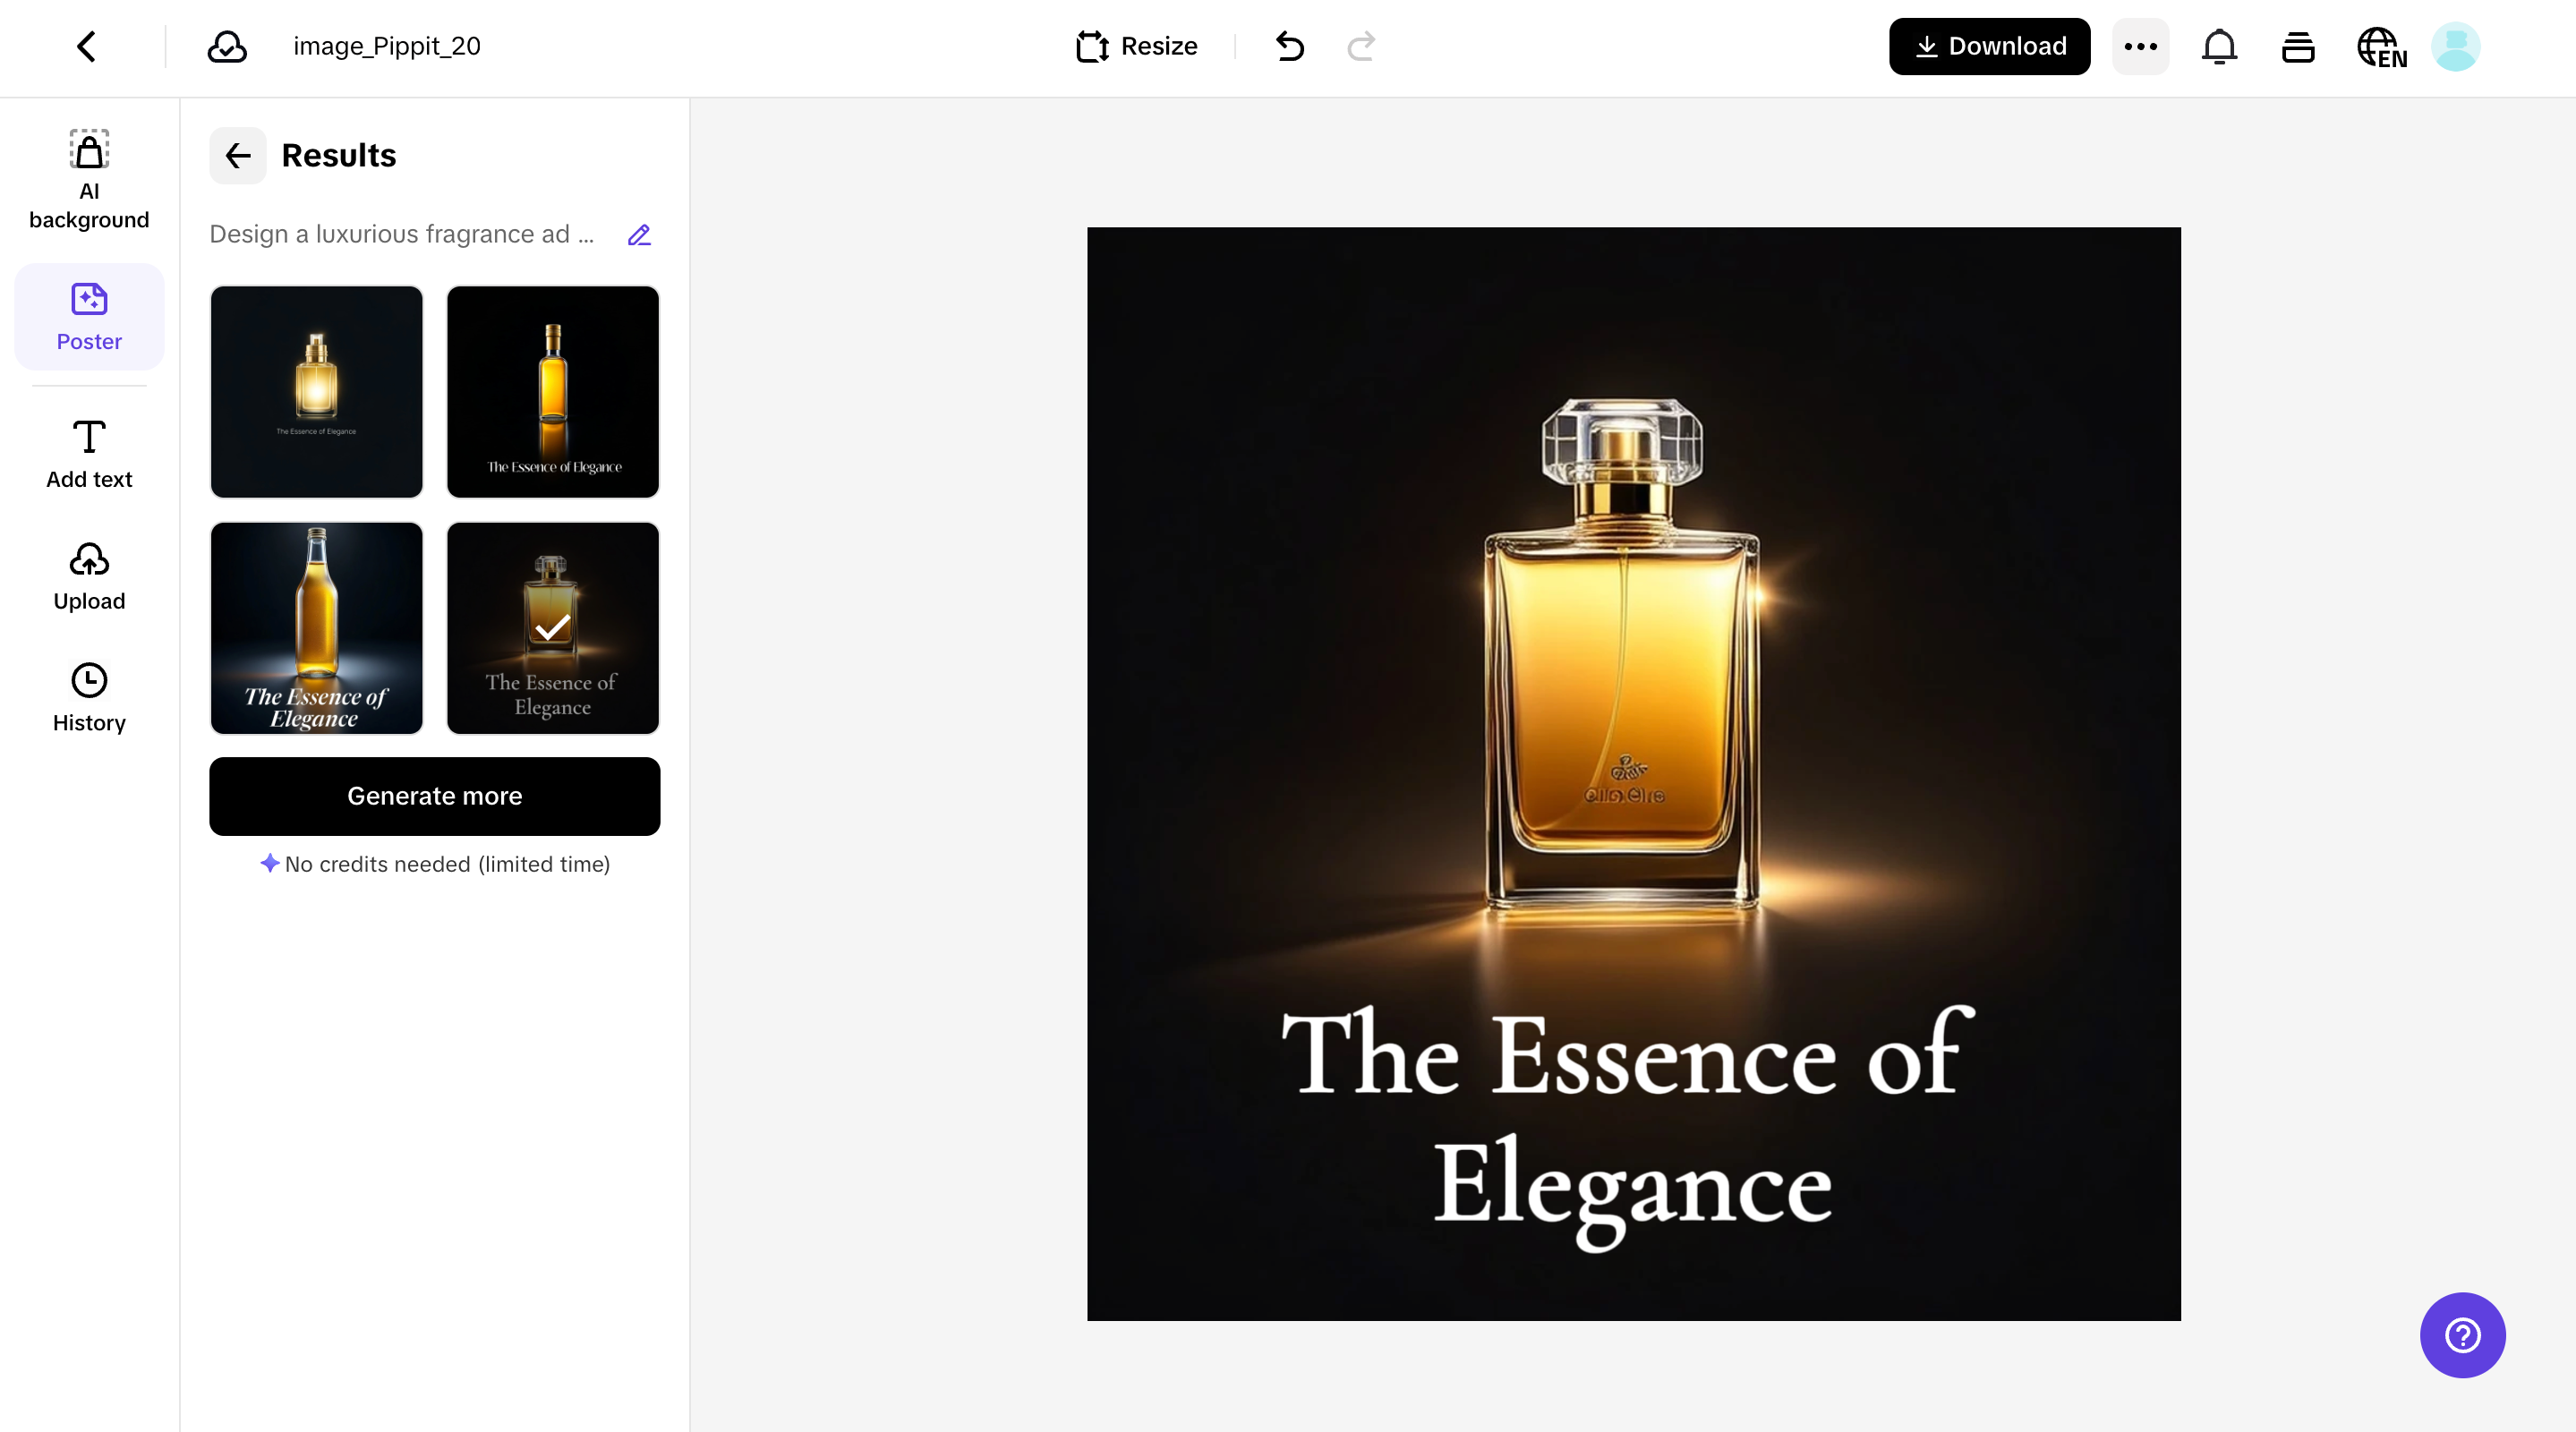Go back from Results panel
Viewport: 2576px width, 1432px height.
point(237,156)
